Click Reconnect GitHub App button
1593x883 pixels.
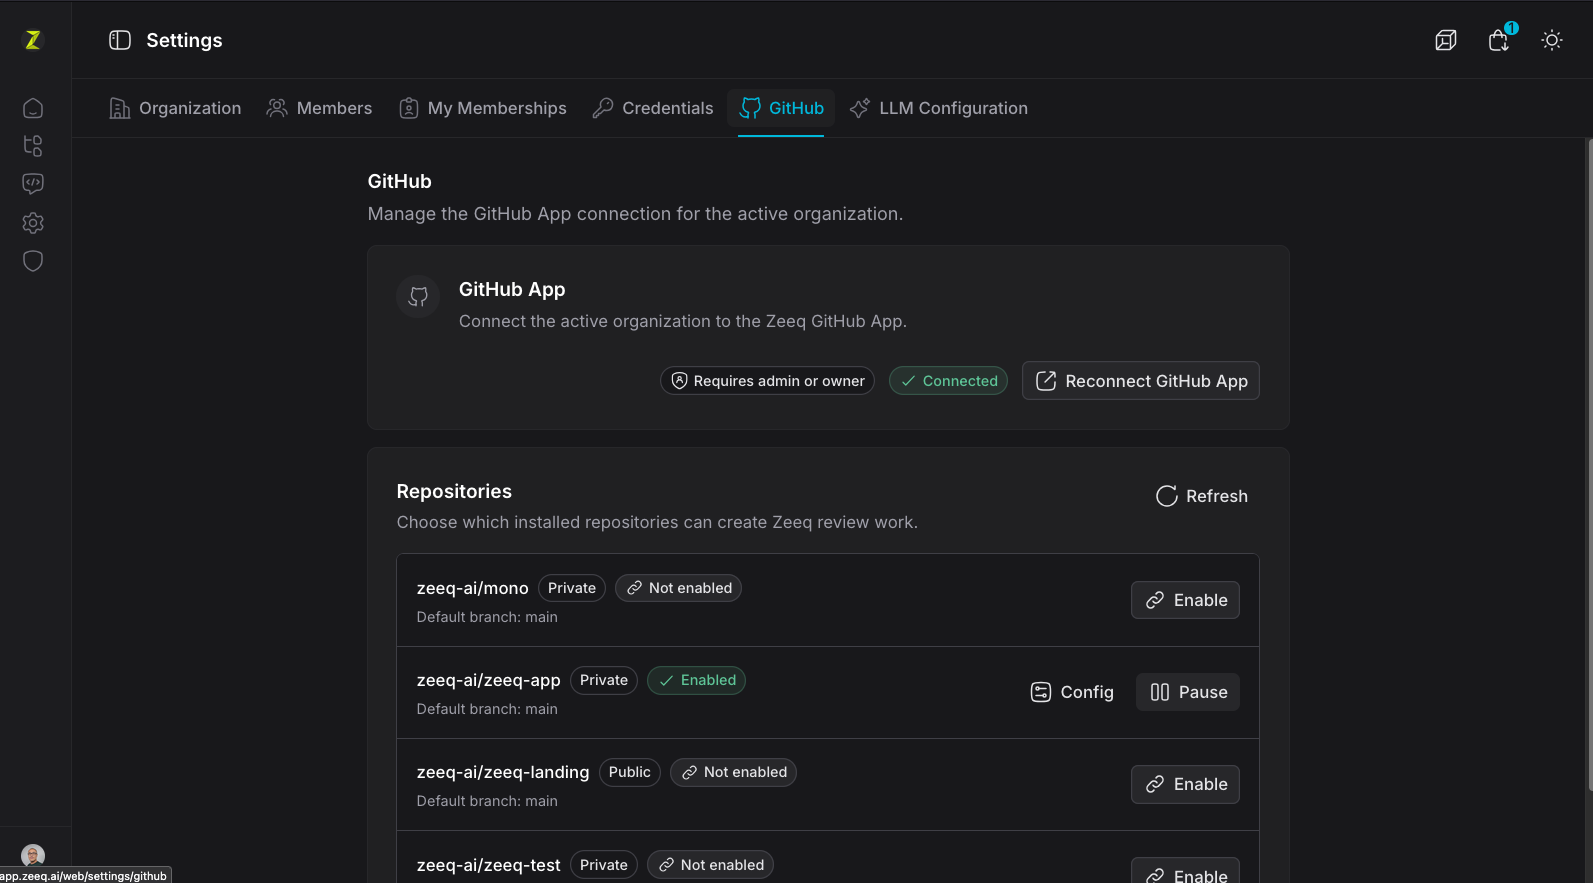pos(1141,381)
